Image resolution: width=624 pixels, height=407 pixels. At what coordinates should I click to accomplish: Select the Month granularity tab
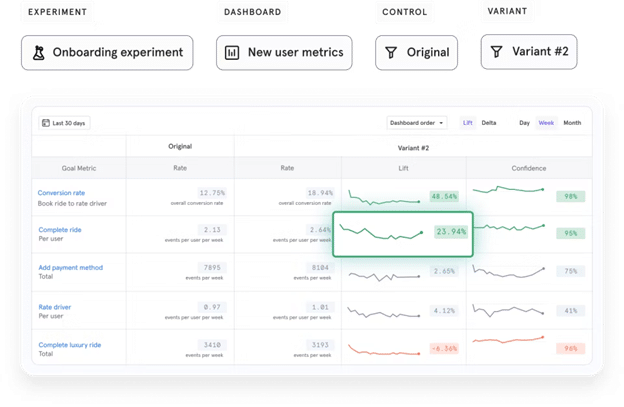pyautogui.click(x=572, y=123)
